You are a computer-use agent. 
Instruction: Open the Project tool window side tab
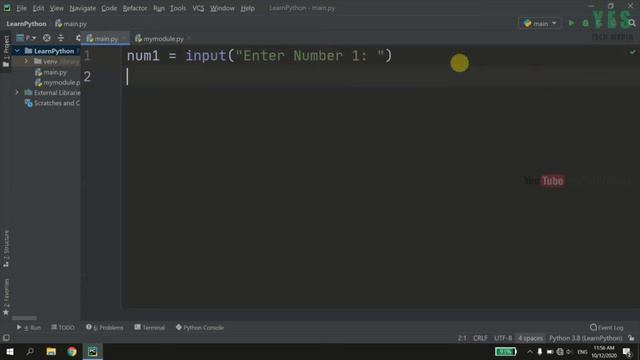click(6, 51)
